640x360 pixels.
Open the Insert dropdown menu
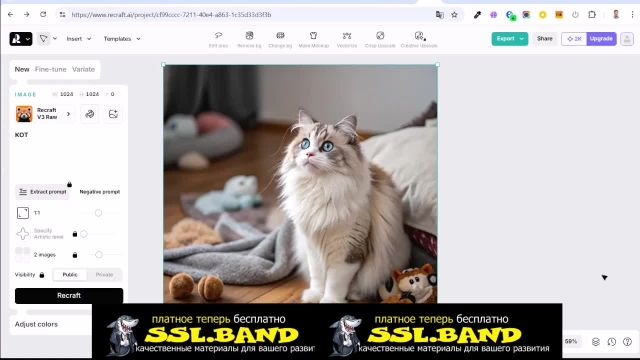pos(79,39)
